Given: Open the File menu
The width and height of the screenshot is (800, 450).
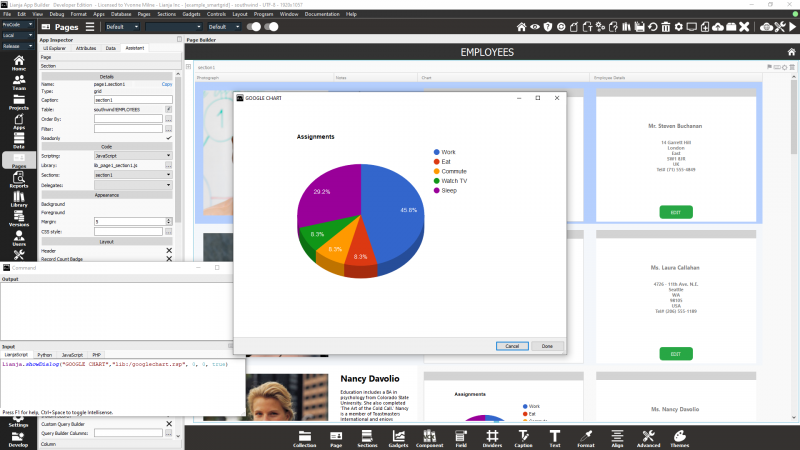Looking at the screenshot, I should click(7, 14).
